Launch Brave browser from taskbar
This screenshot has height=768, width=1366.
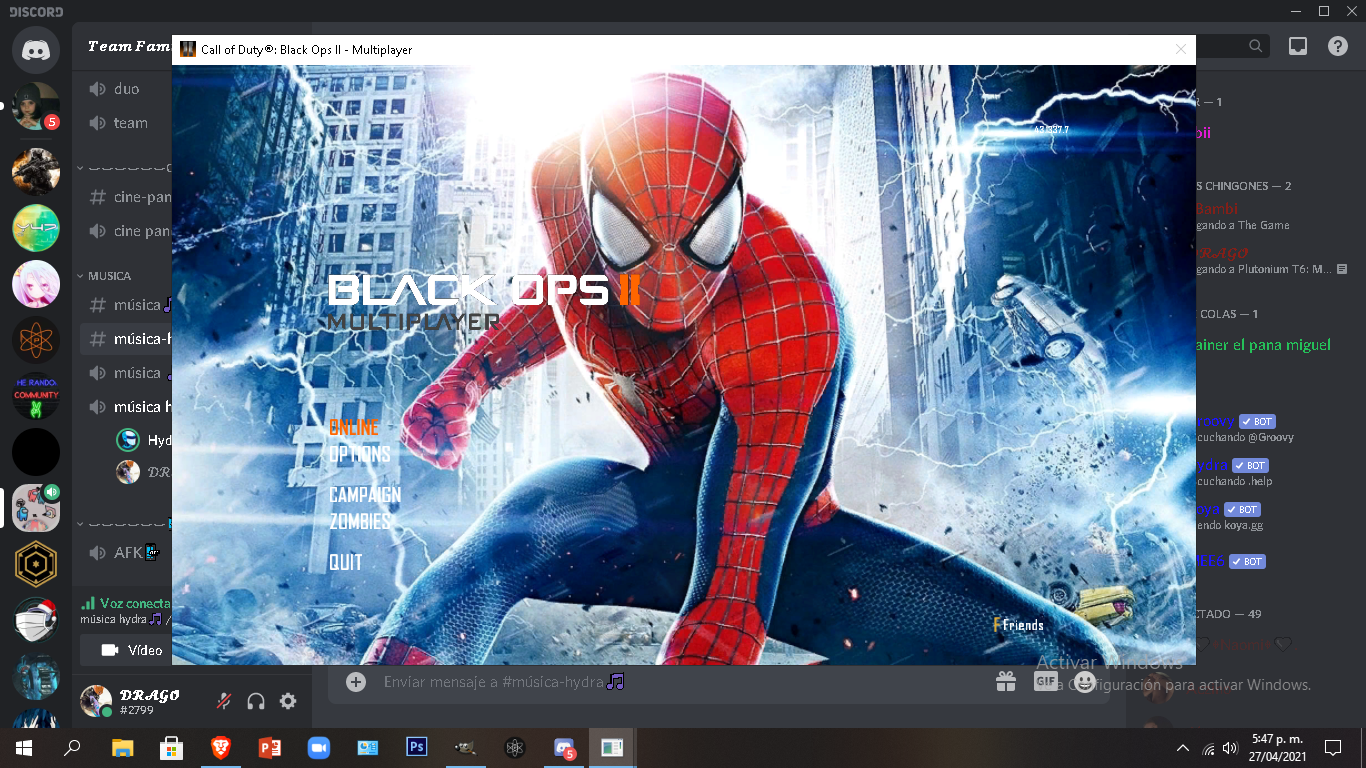click(220, 747)
